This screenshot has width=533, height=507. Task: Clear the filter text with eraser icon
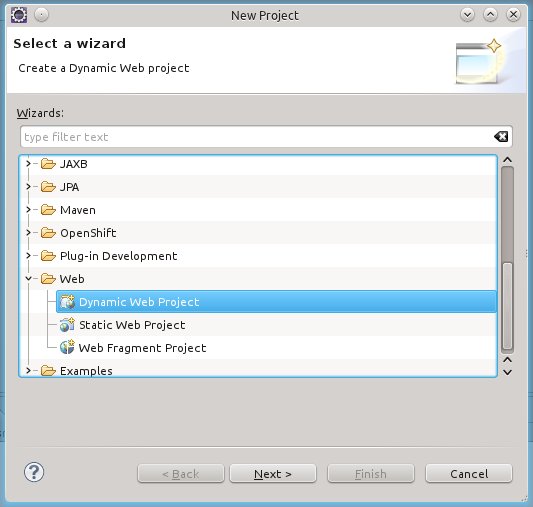click(501, 137)
